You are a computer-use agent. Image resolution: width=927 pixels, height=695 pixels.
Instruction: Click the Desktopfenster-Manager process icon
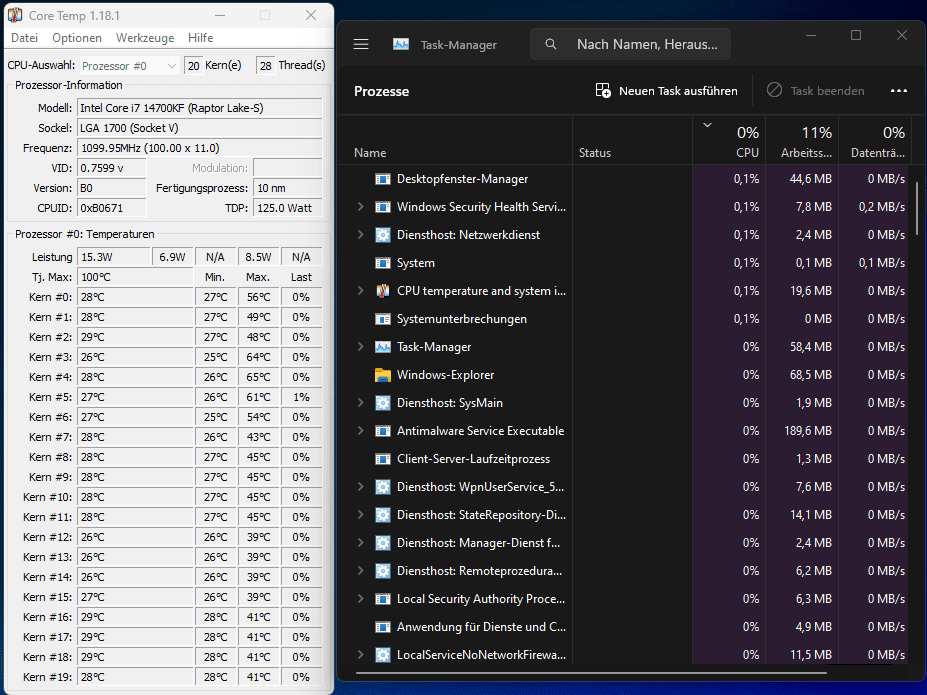point(383,179)
